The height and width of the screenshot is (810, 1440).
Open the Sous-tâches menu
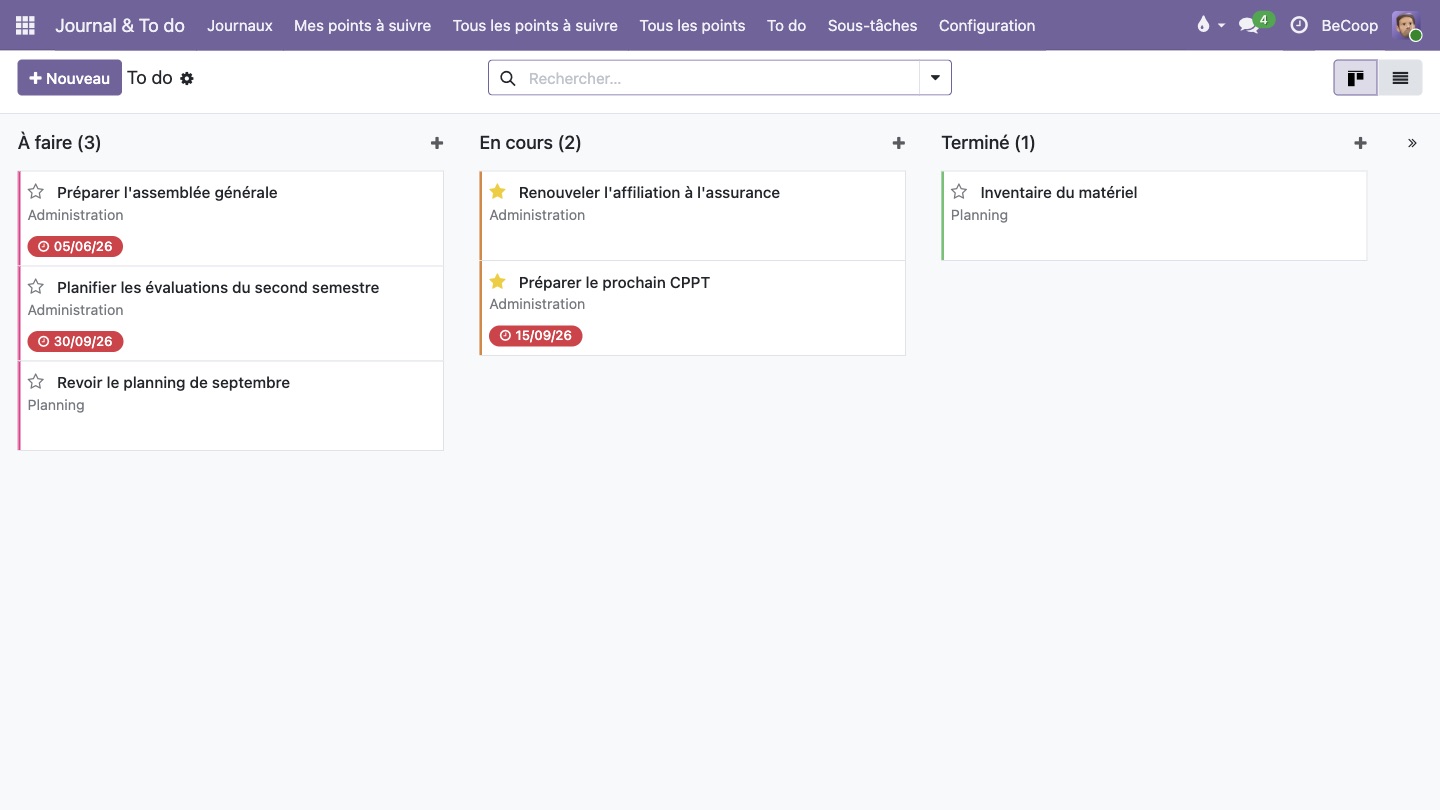click(872, 25)
